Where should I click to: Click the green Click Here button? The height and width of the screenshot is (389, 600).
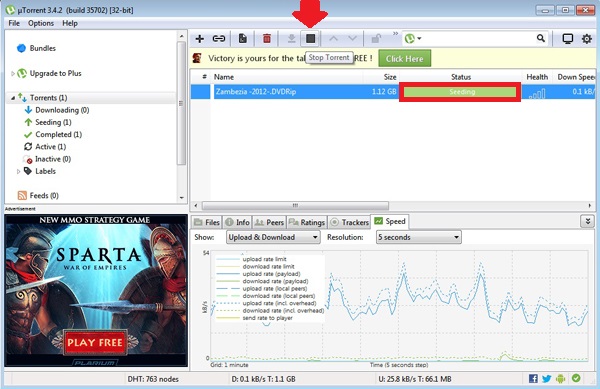pyautogui.click(x=404, y=59)
